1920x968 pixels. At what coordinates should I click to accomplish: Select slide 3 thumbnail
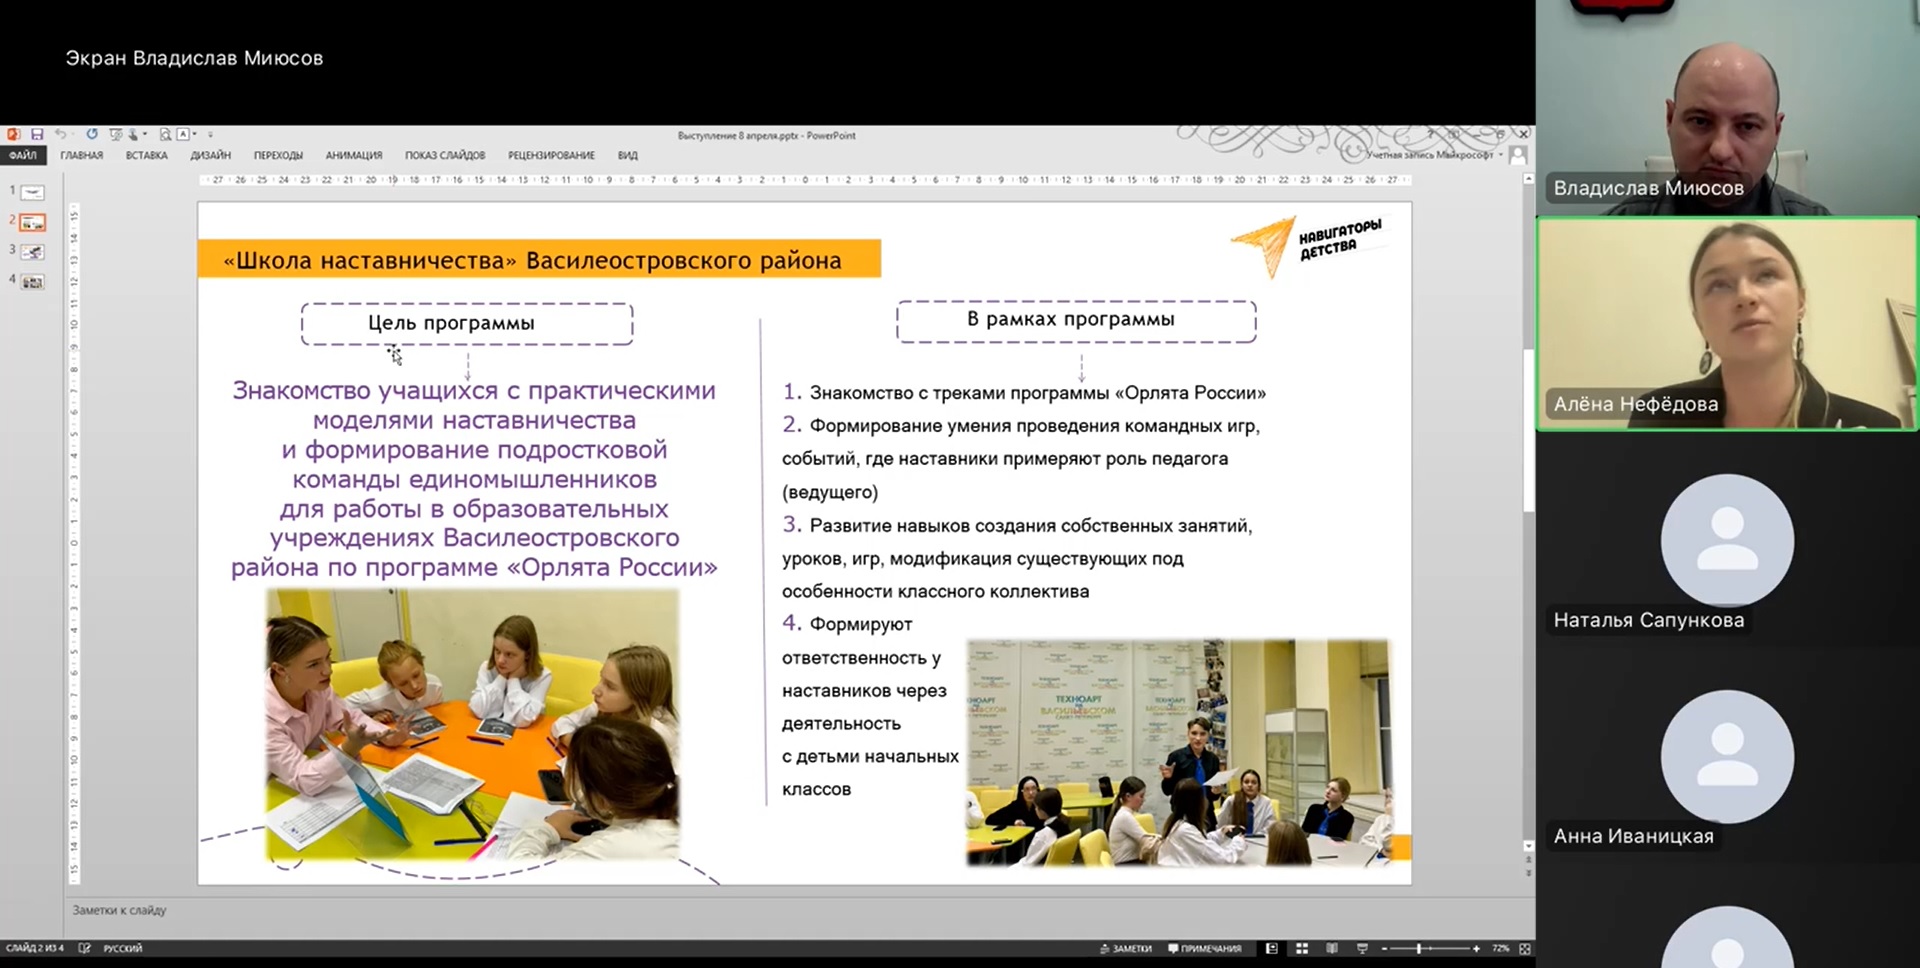[33, 252]
